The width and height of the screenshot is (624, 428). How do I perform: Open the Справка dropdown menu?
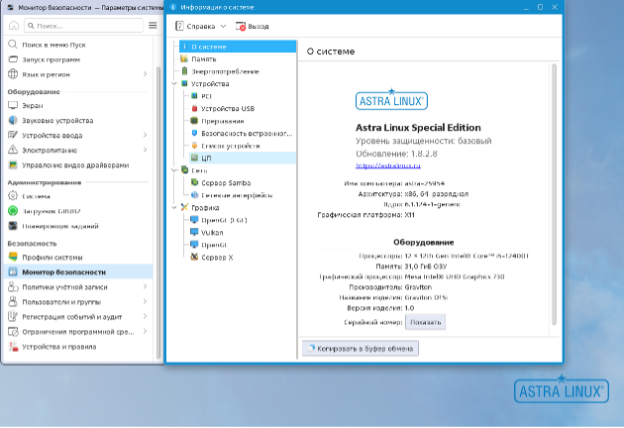point(202,26)
